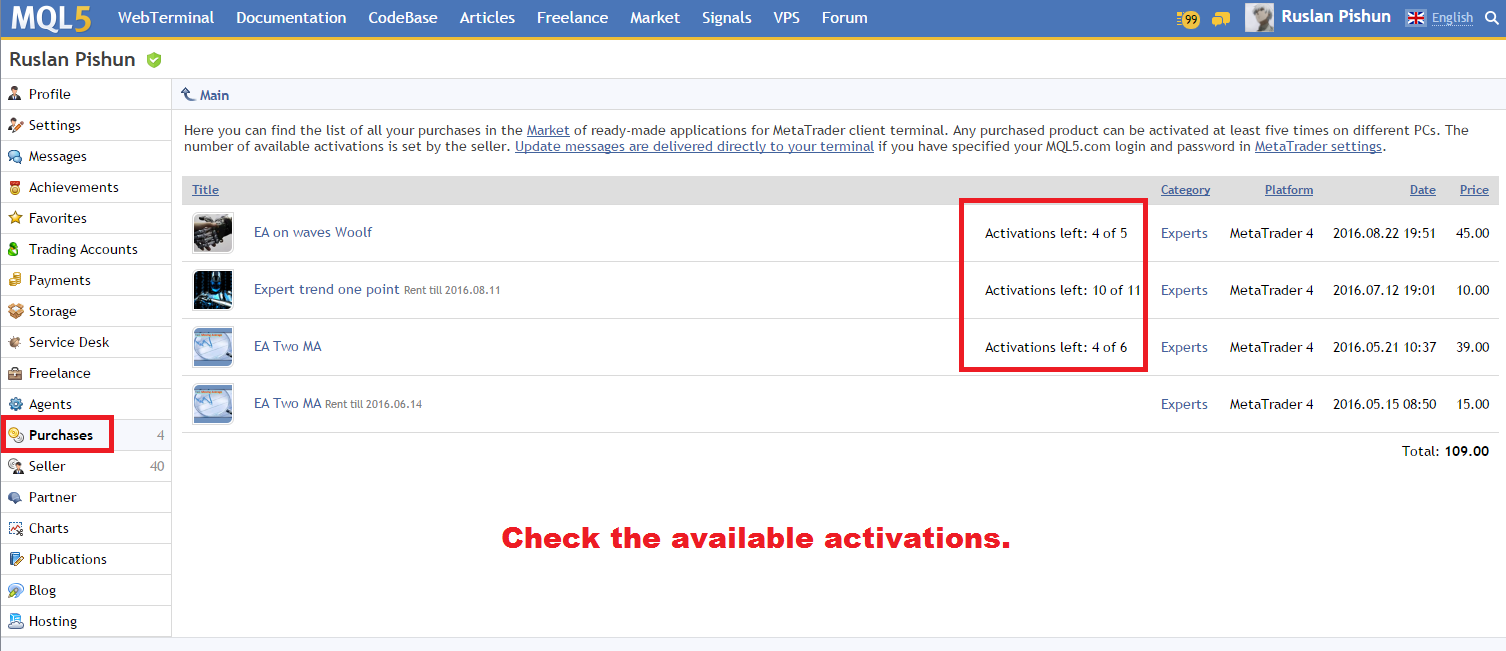
Task: Click the Trading Accounts sidebar icon
Action: click(x=15, y=249)
